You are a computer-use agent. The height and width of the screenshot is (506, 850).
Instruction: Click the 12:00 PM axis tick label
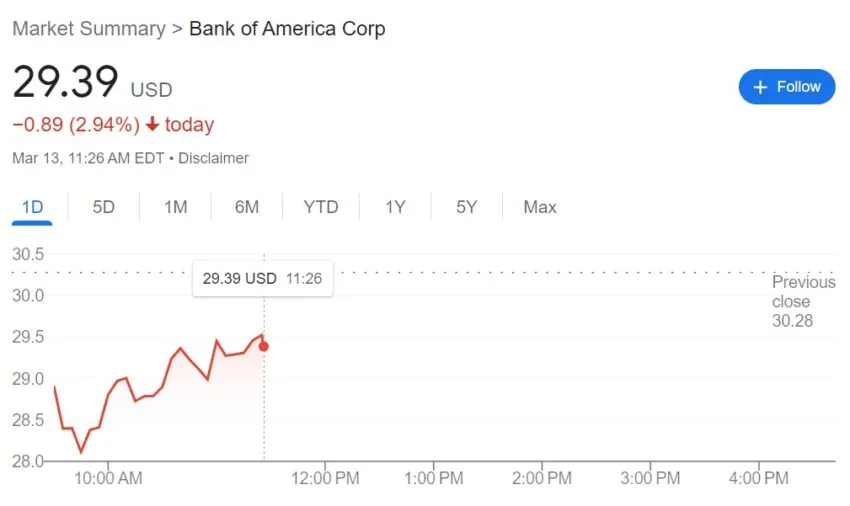325,478
